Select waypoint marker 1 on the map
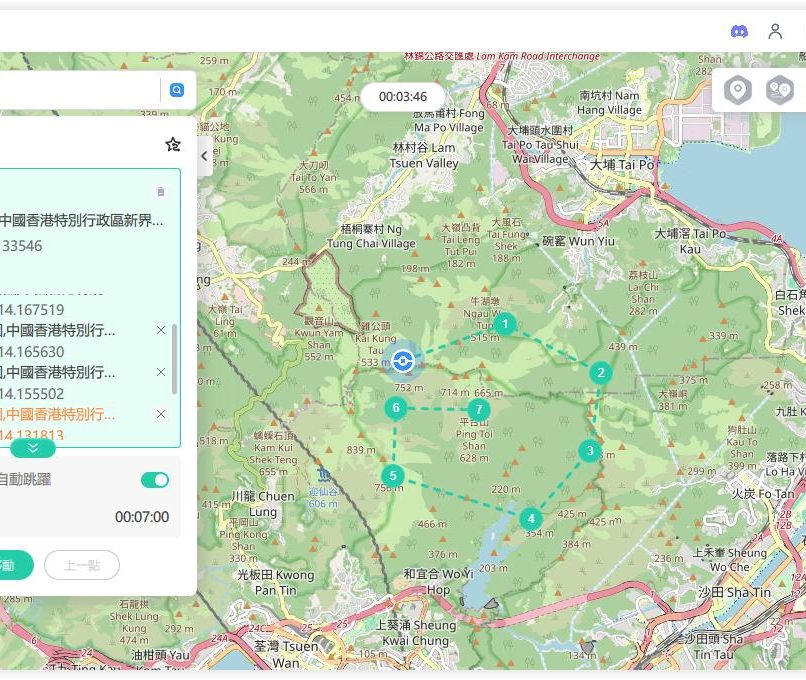 (506, 323)
